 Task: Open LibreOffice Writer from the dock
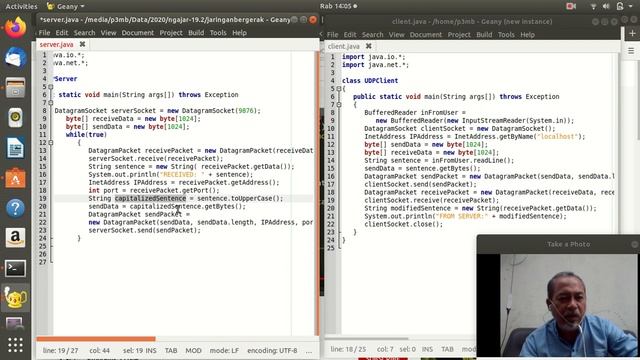pyautogui.click(x=15, y=148)
